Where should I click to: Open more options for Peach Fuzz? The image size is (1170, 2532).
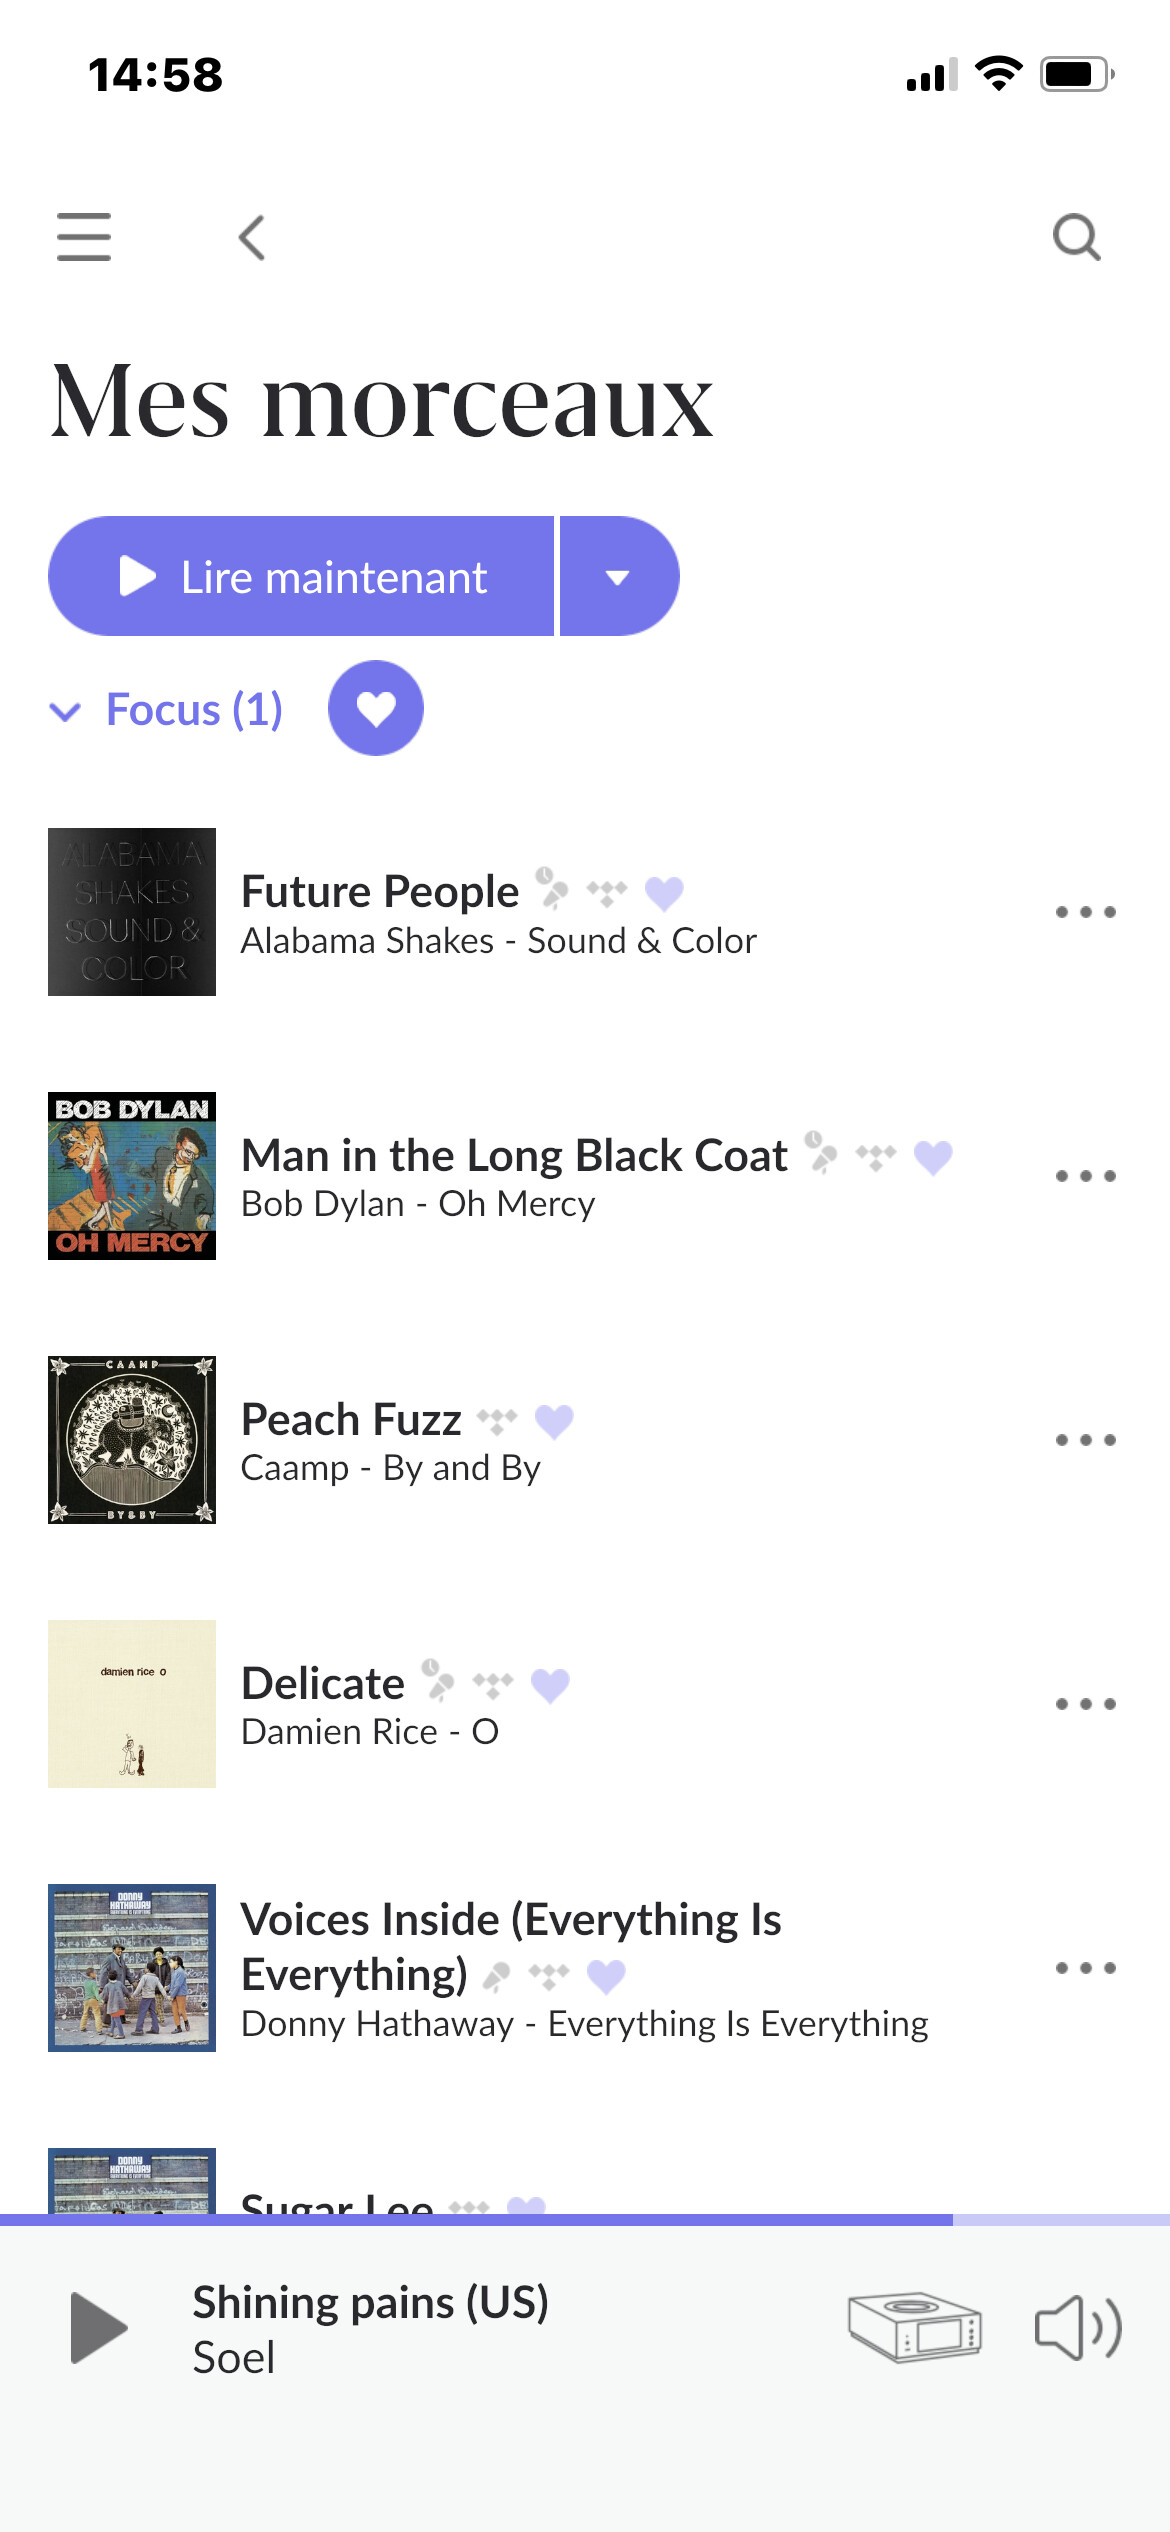[1085, 1440]
